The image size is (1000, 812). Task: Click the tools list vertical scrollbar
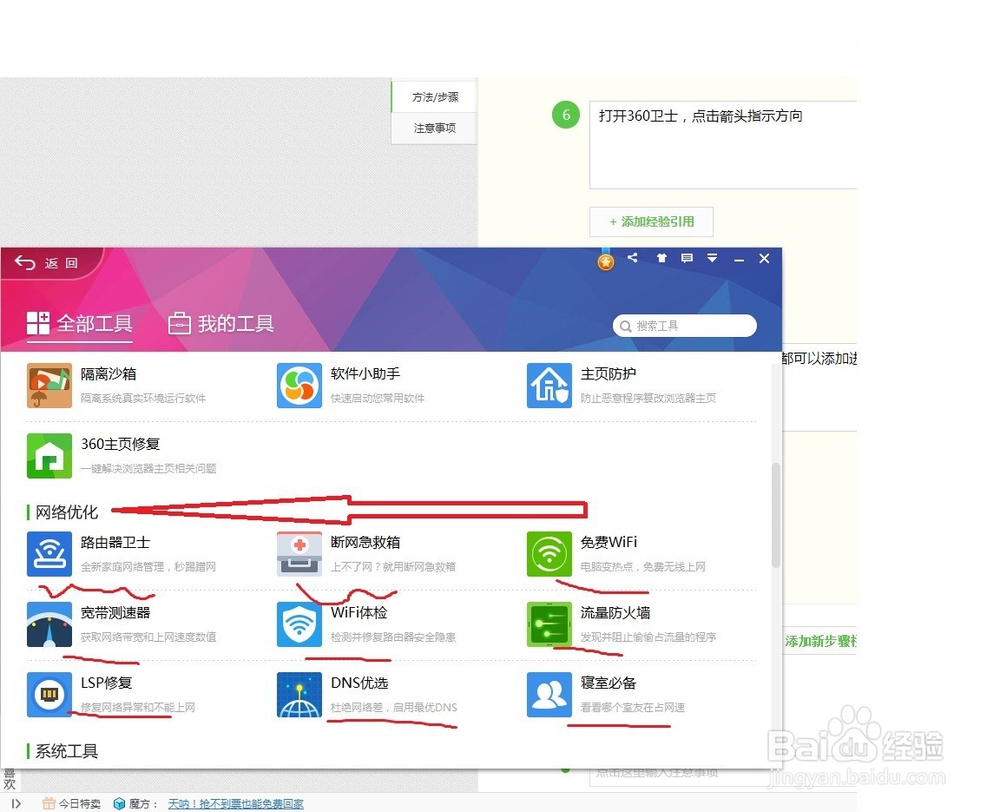[776, 515]
